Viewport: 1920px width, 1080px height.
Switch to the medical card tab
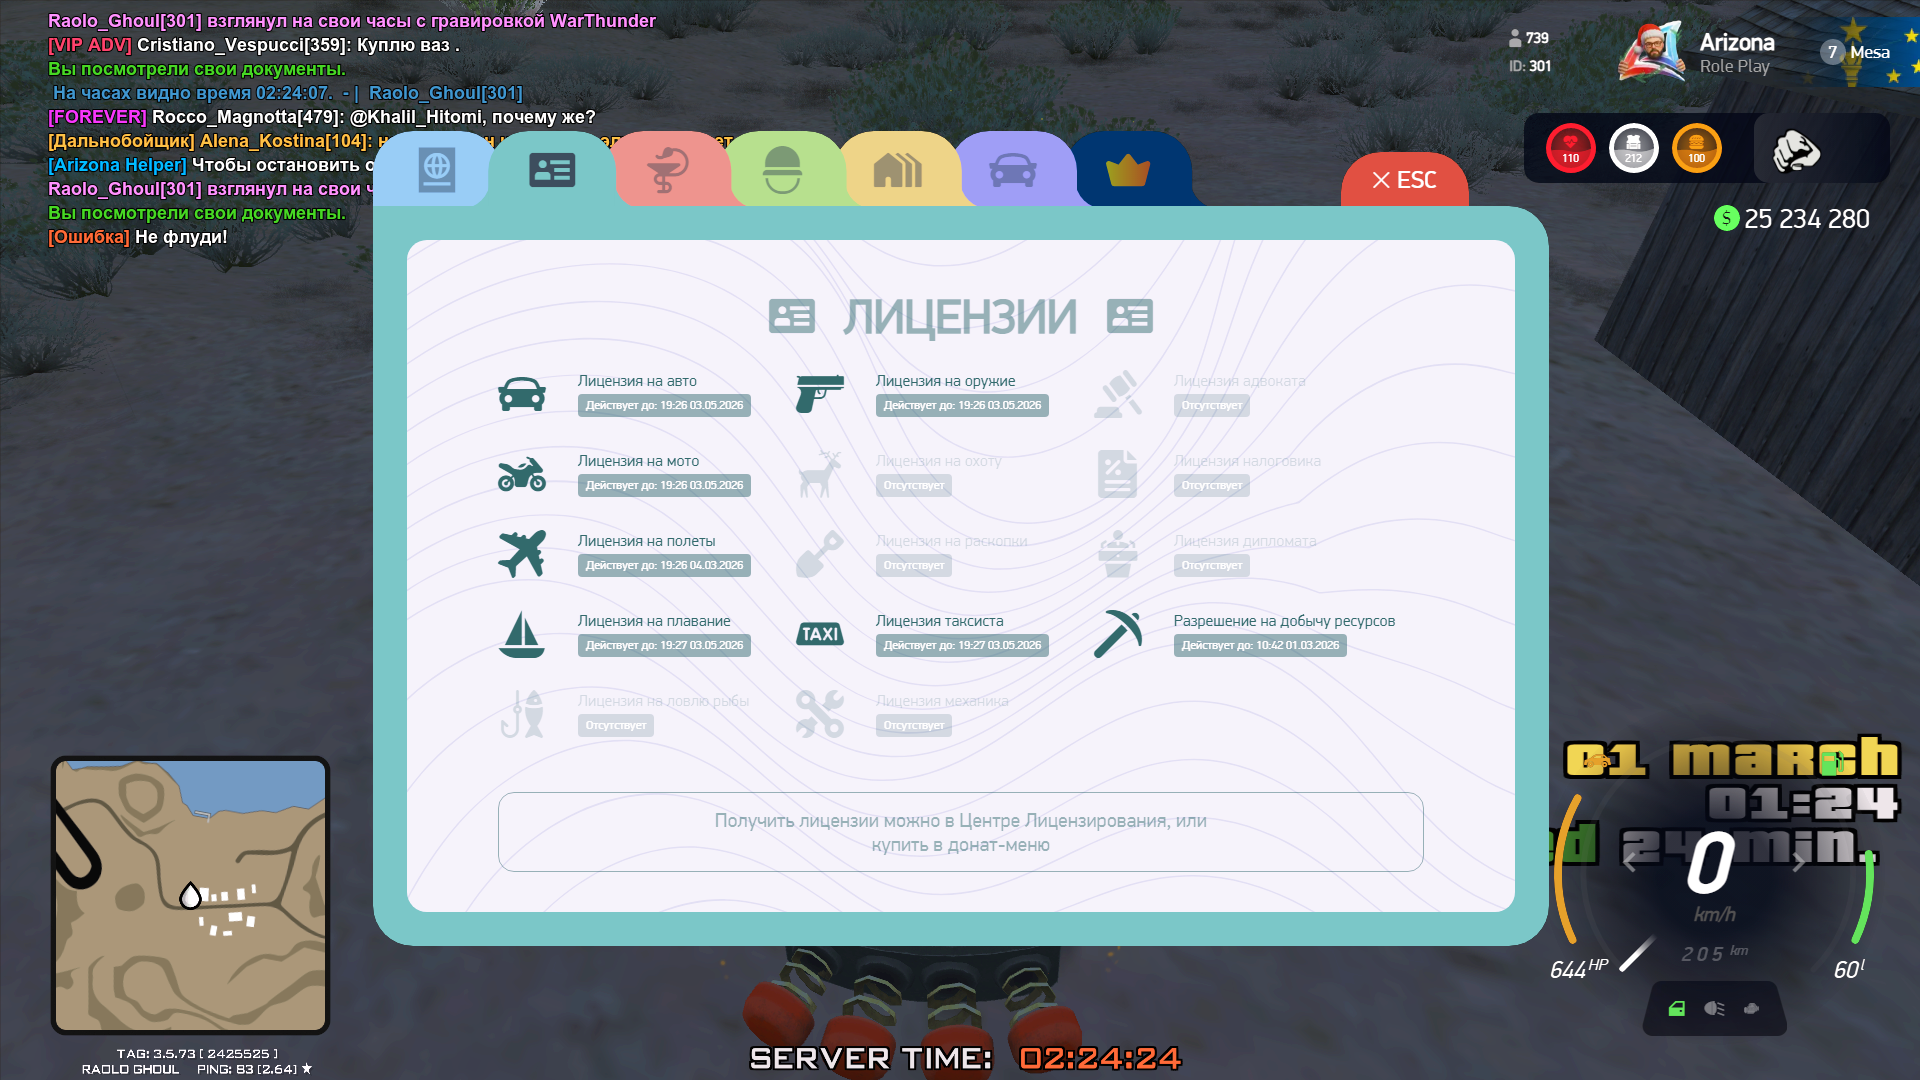tap(667, 170)
